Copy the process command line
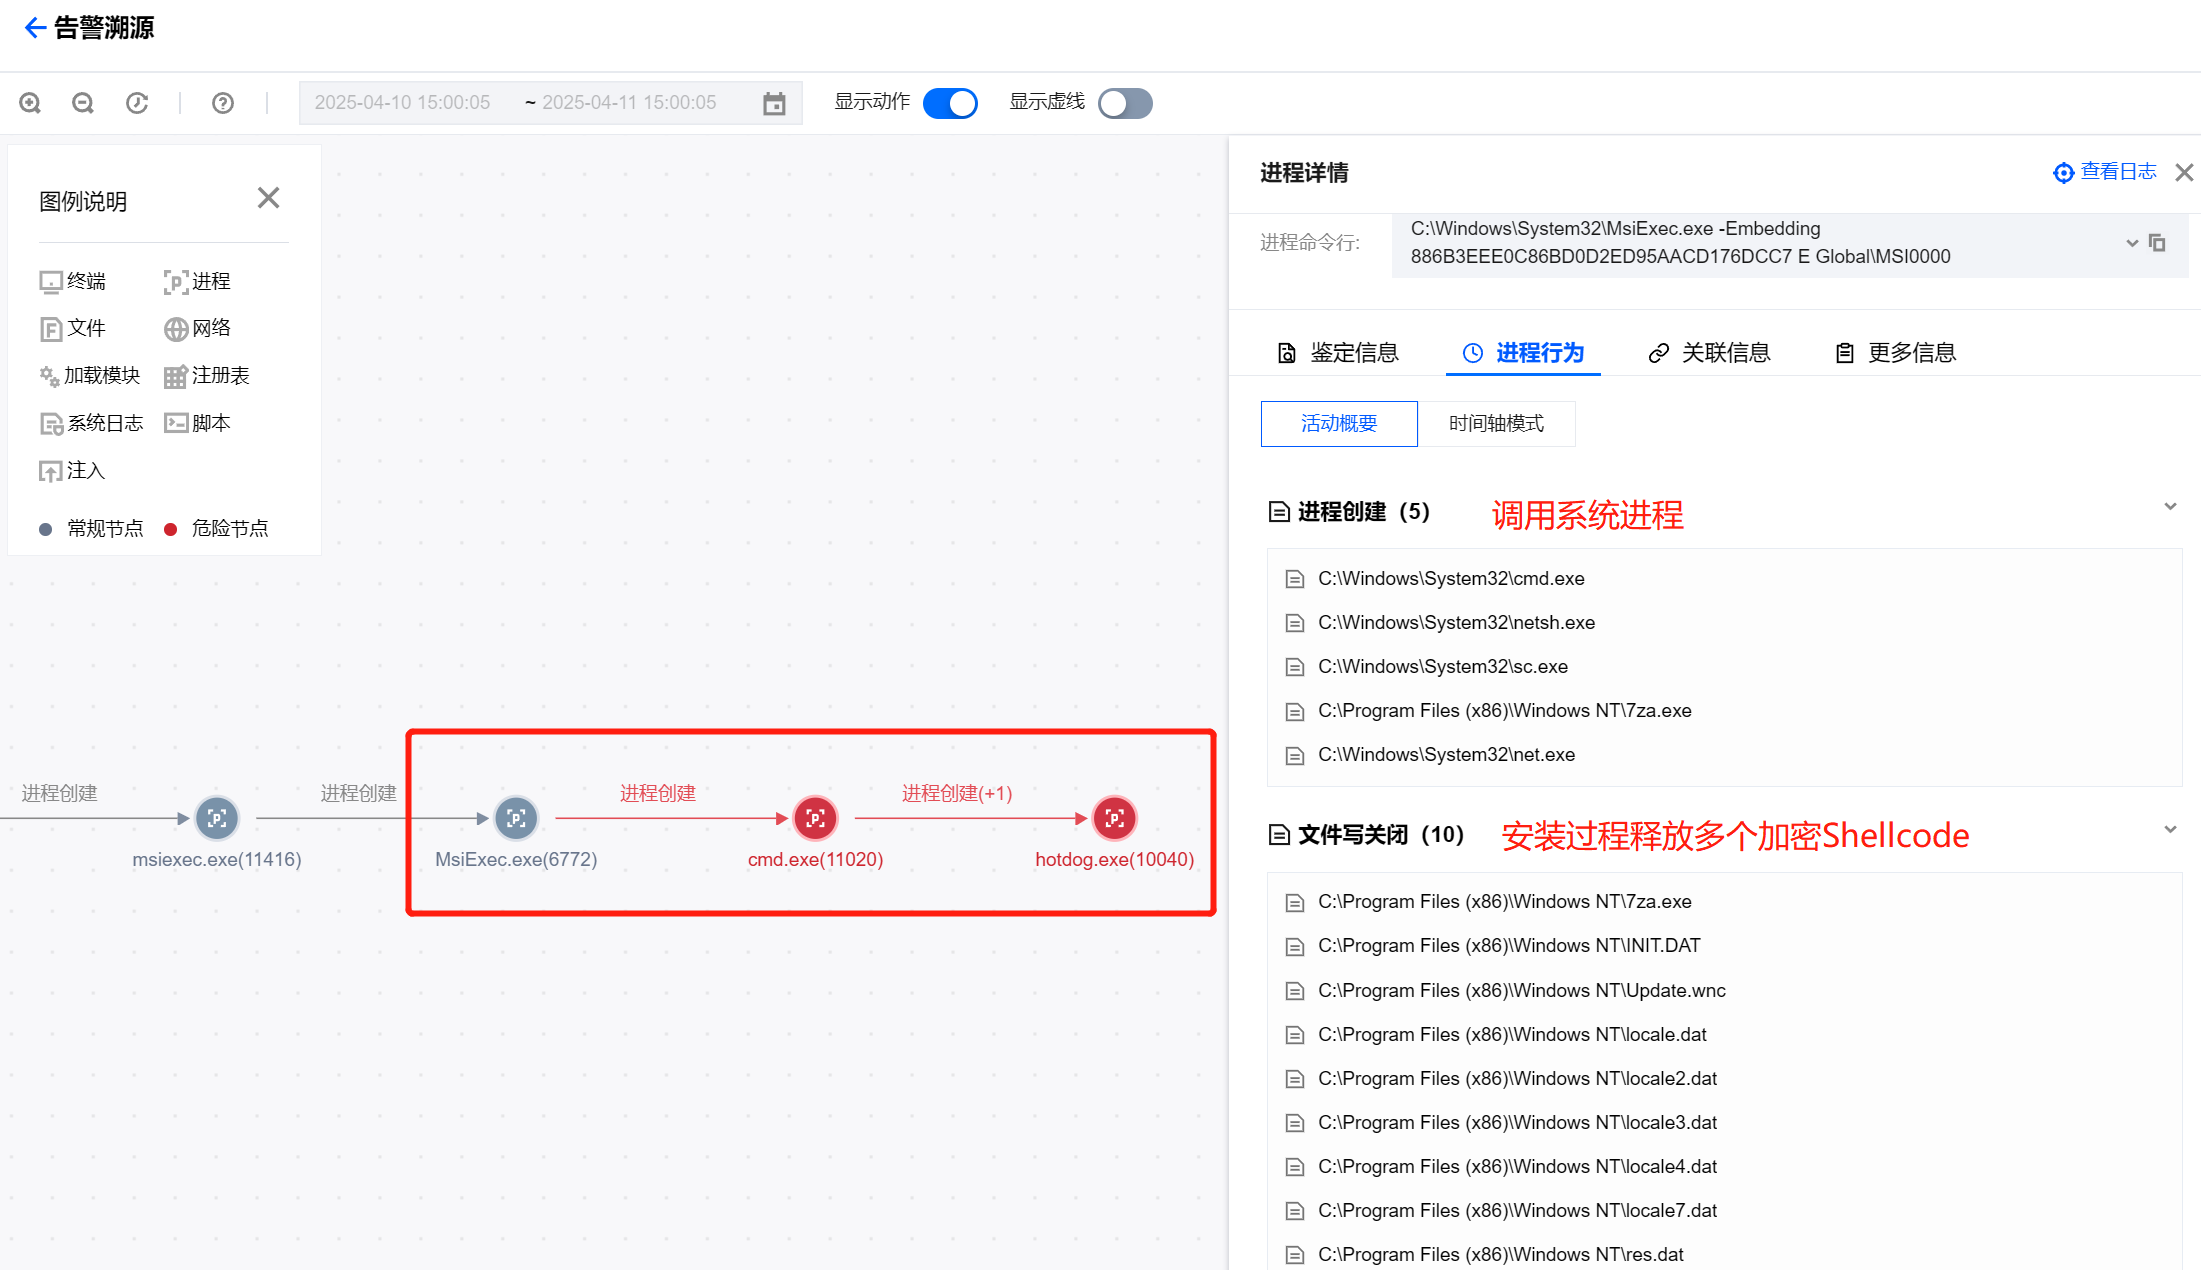2201x1270 pixels. [2157, 243]
